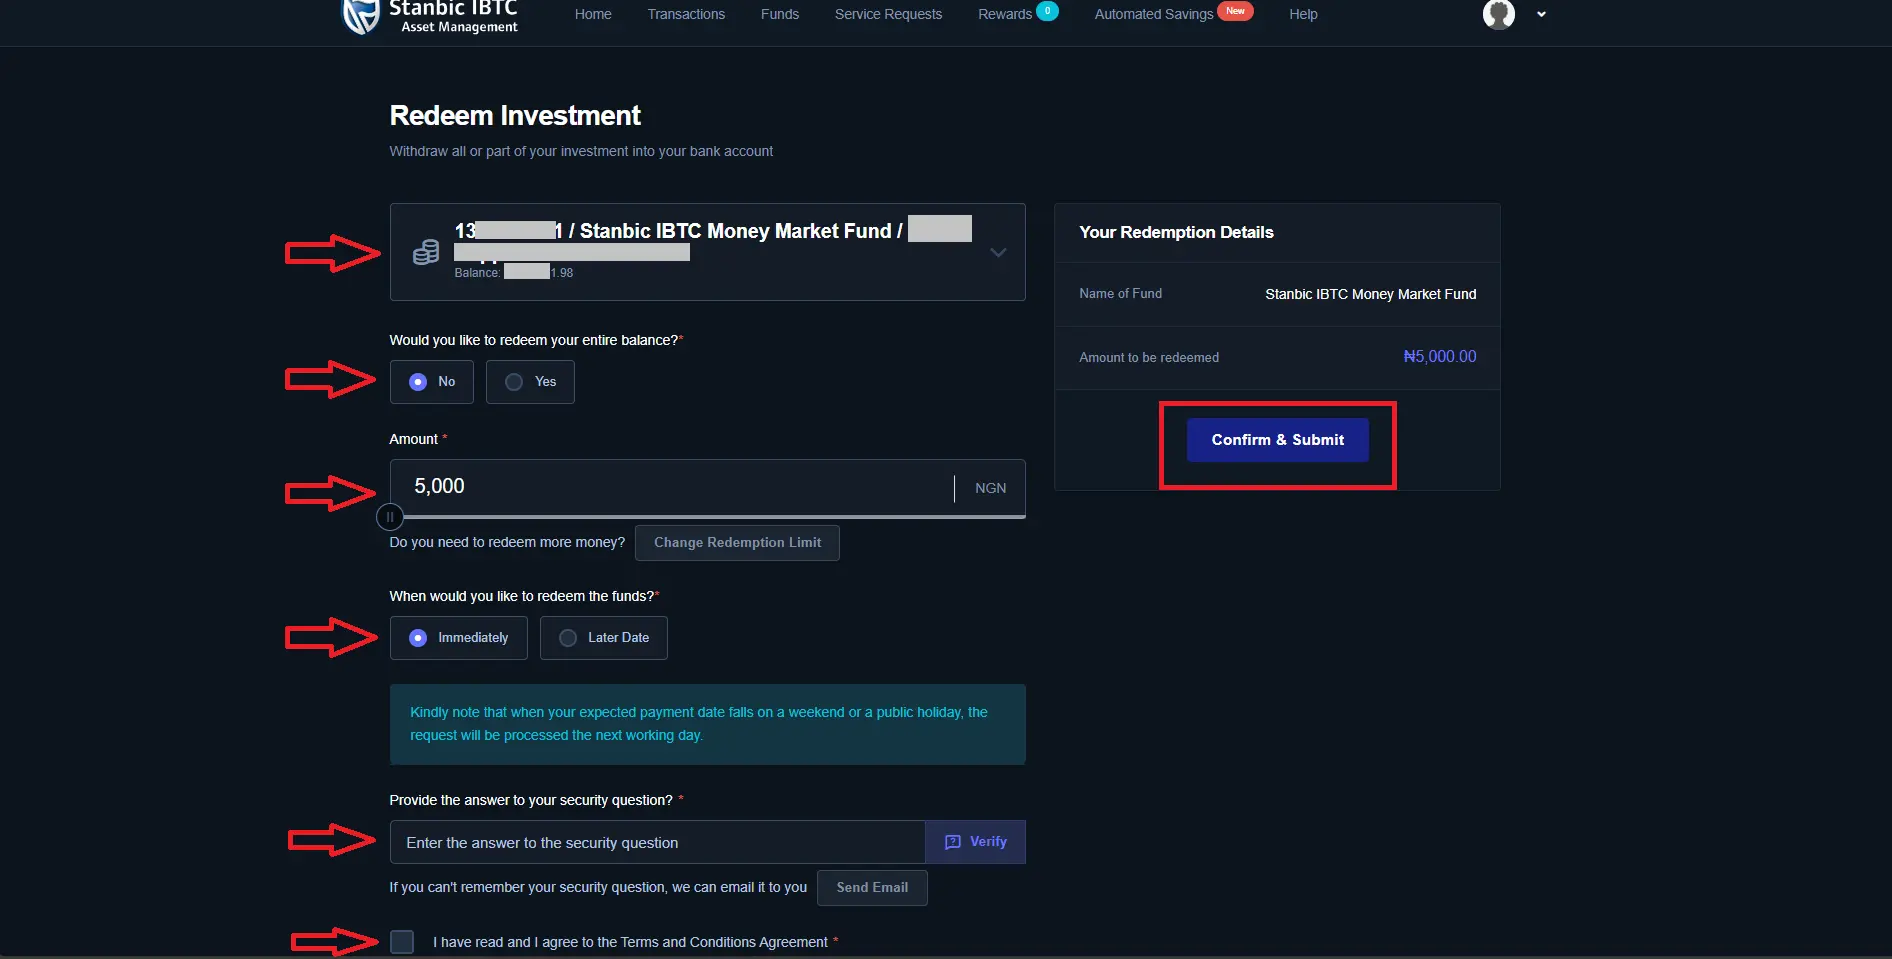The width and height of the screenshot is (1892, 959).
Task: Click the coin stack investment icon
Action: pyautogui.click(x=426, y=252)
